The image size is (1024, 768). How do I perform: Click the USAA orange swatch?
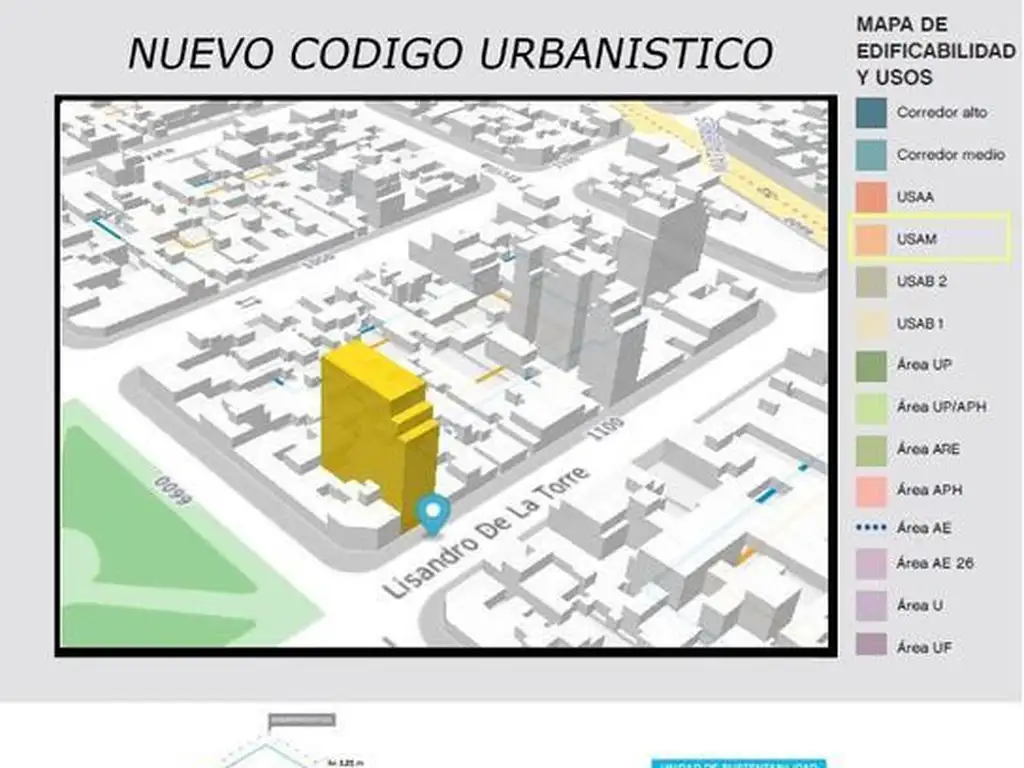point(870,197)
